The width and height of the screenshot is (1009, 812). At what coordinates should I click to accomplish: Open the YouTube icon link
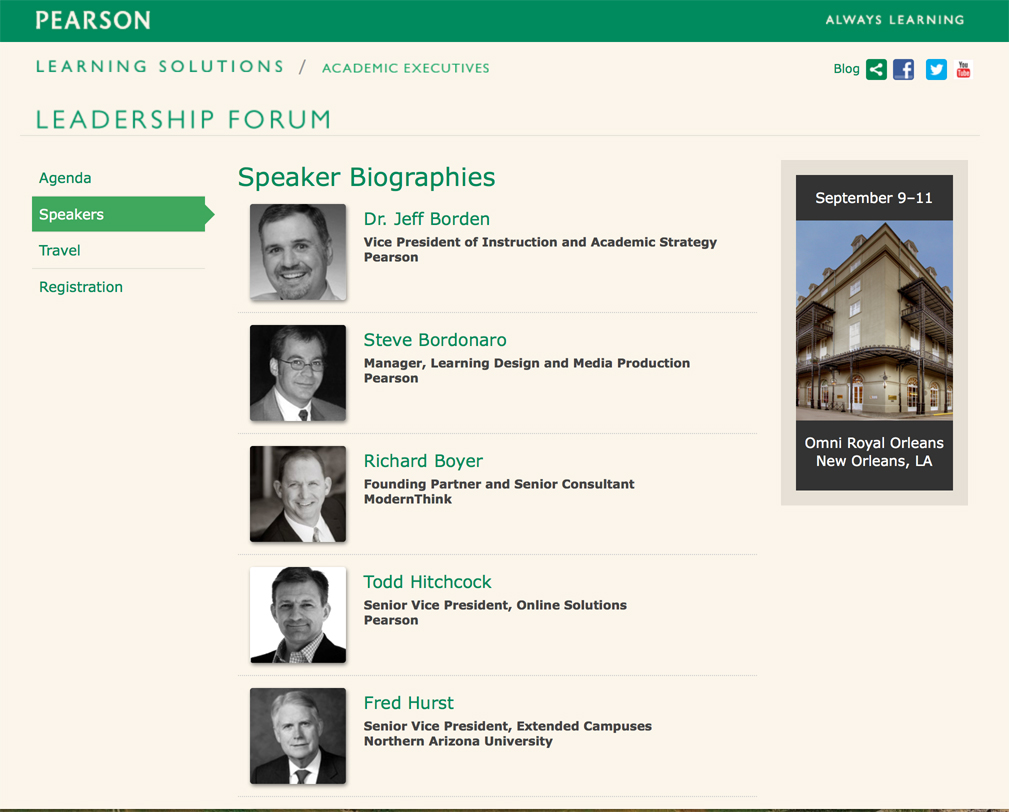coord(963,69)
